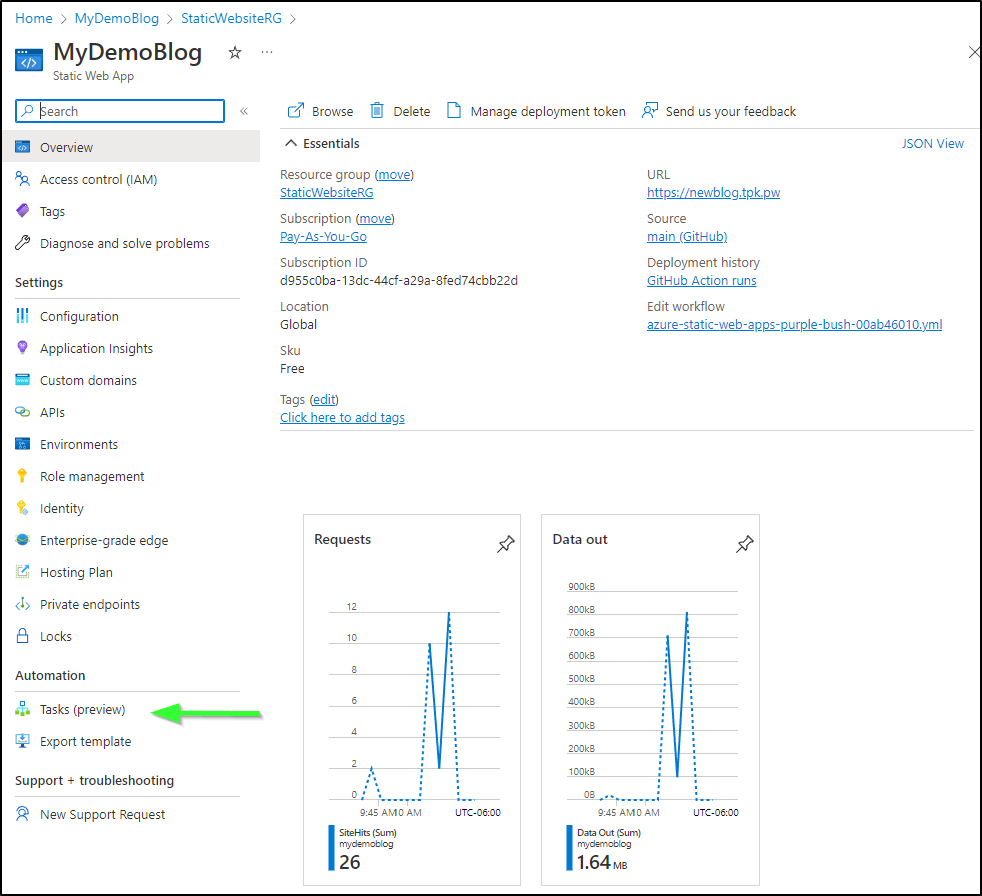Viewport: 982px width, 896px height.
Task: Click move next to Subscription
Action: [x=375, y=219]
